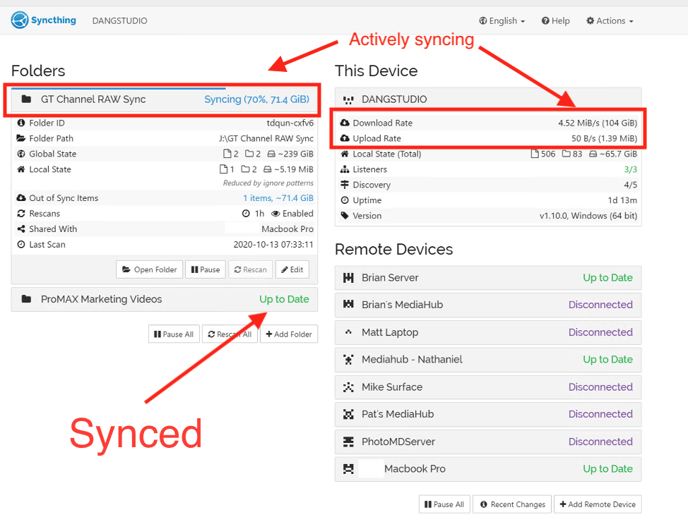Image resolution: width=688 pixels, height=529 pixels.
Task: Click the folder Rescan button
Action: click(251, 269)
